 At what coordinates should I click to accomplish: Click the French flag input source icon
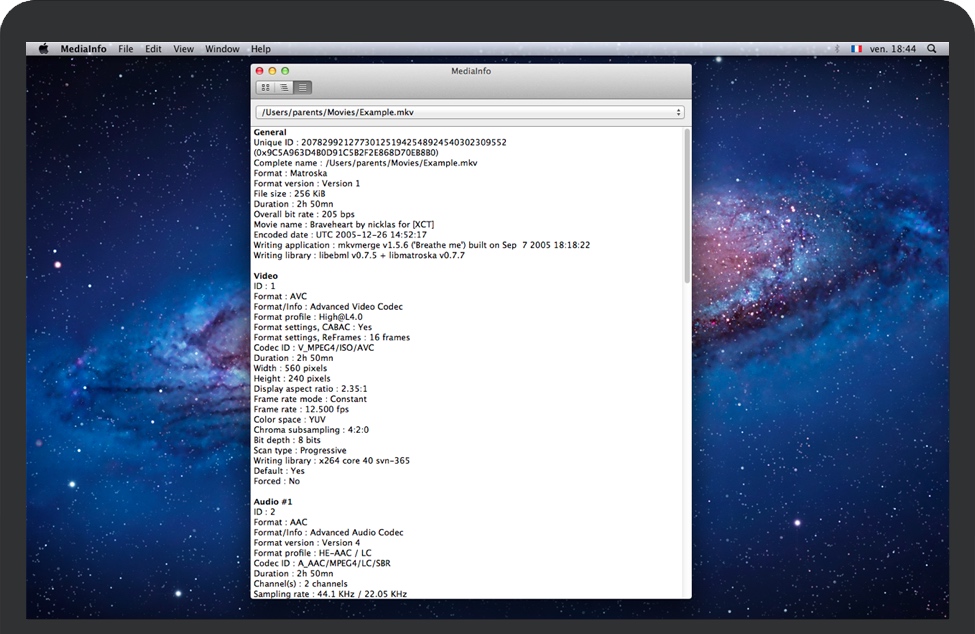click(856, 49)
